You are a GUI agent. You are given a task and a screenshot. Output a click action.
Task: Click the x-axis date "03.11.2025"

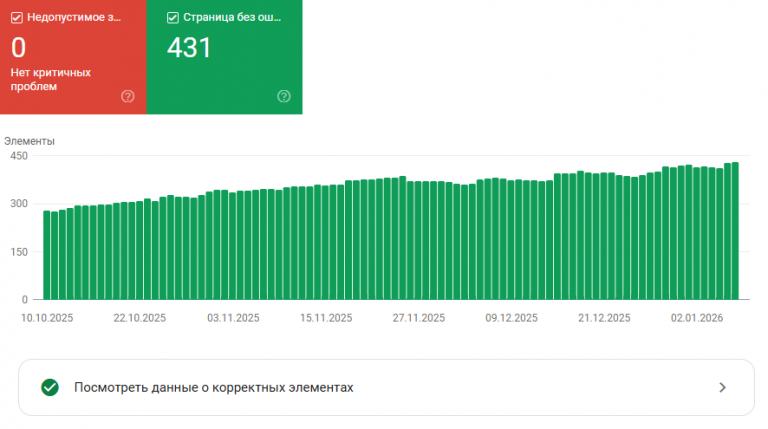click(233, 318)
